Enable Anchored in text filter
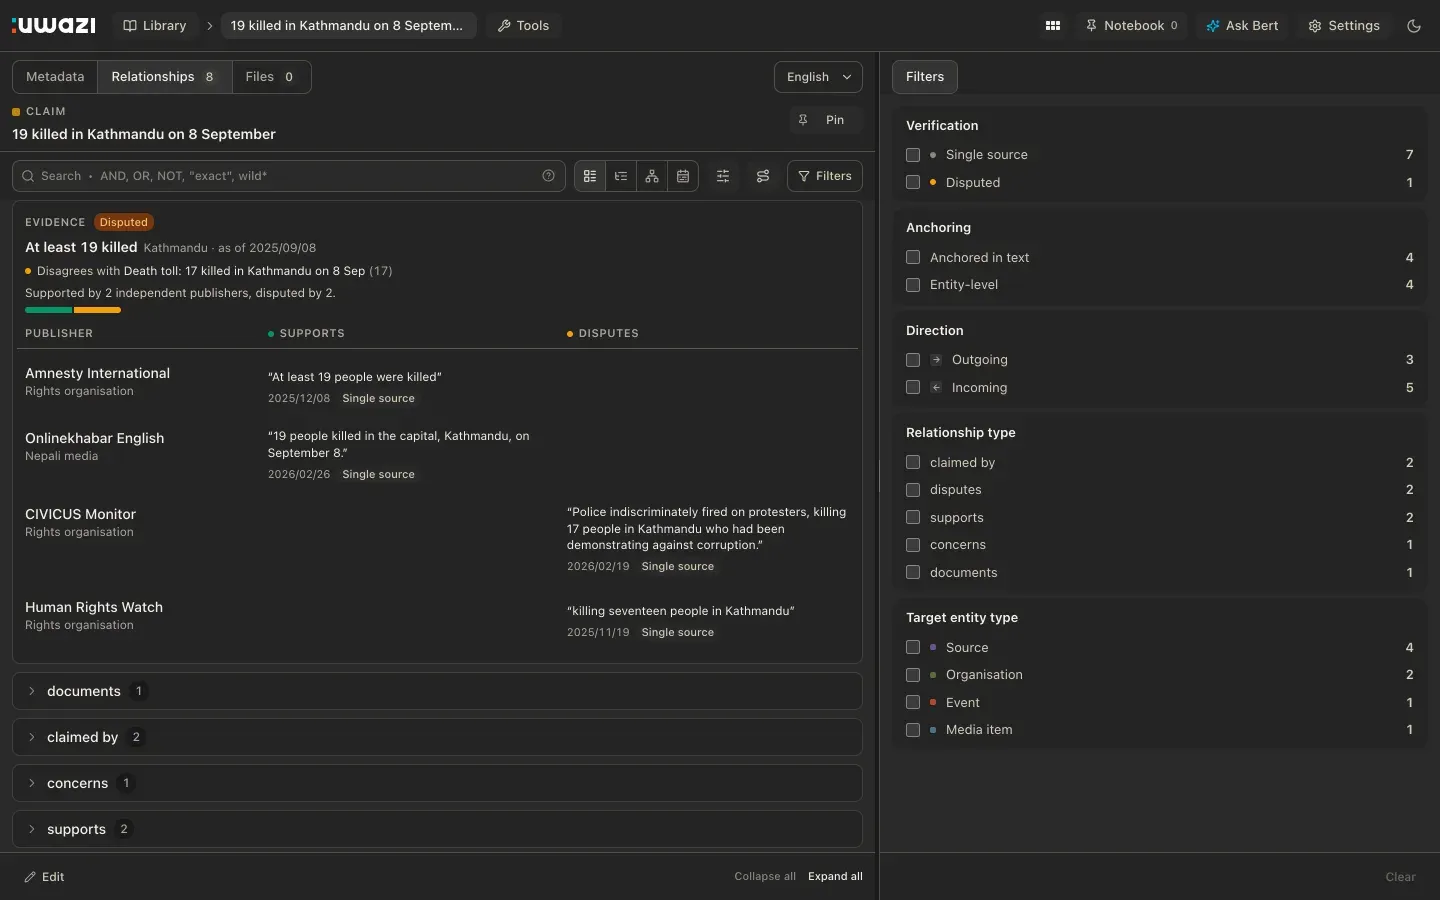The height and width of the screenshot is (900, 1440). pyautogui.click(x=913, y=257)
